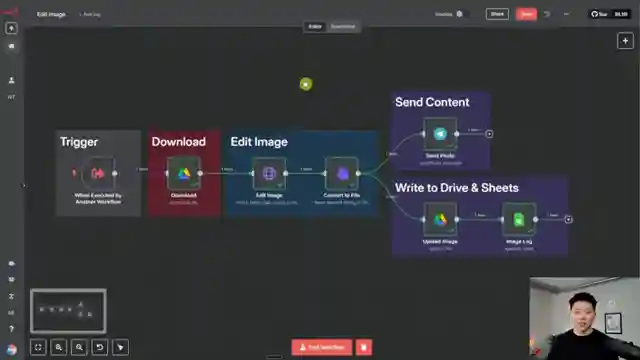Screen dimensions: 640x360
Task: Switch to the Editor tab
Action: pos(315,27)
